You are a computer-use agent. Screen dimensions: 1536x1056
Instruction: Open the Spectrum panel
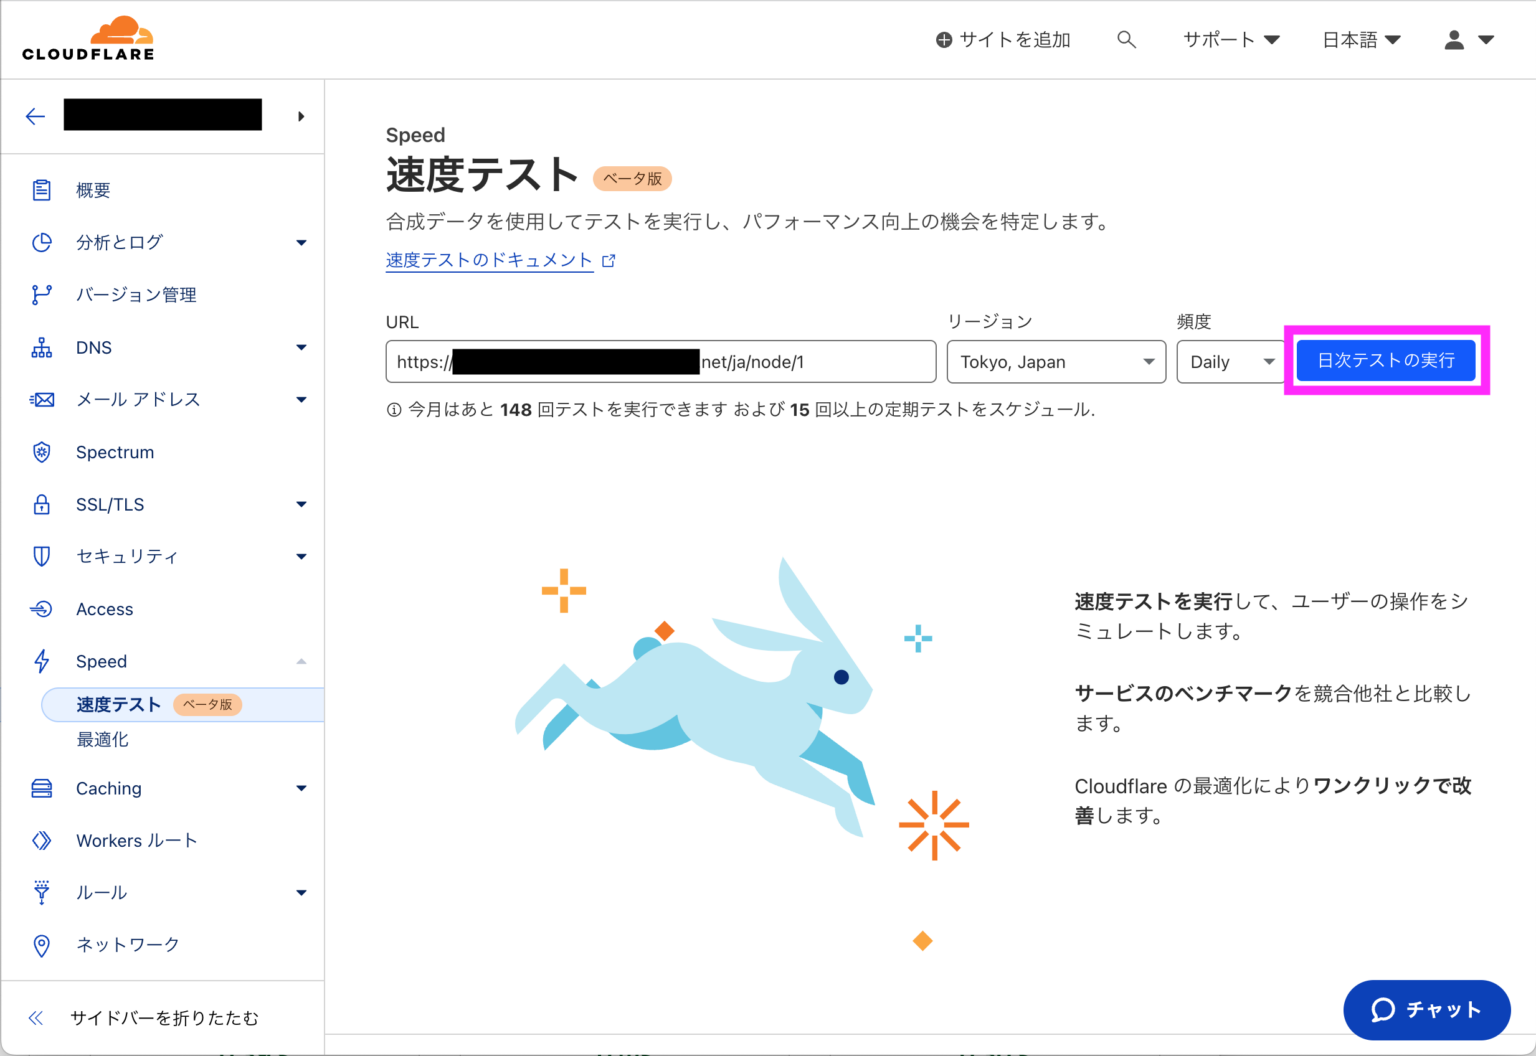coord(115,452)
